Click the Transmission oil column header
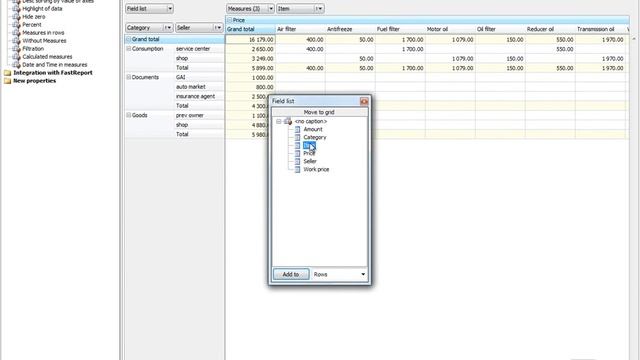 [600, 29]
